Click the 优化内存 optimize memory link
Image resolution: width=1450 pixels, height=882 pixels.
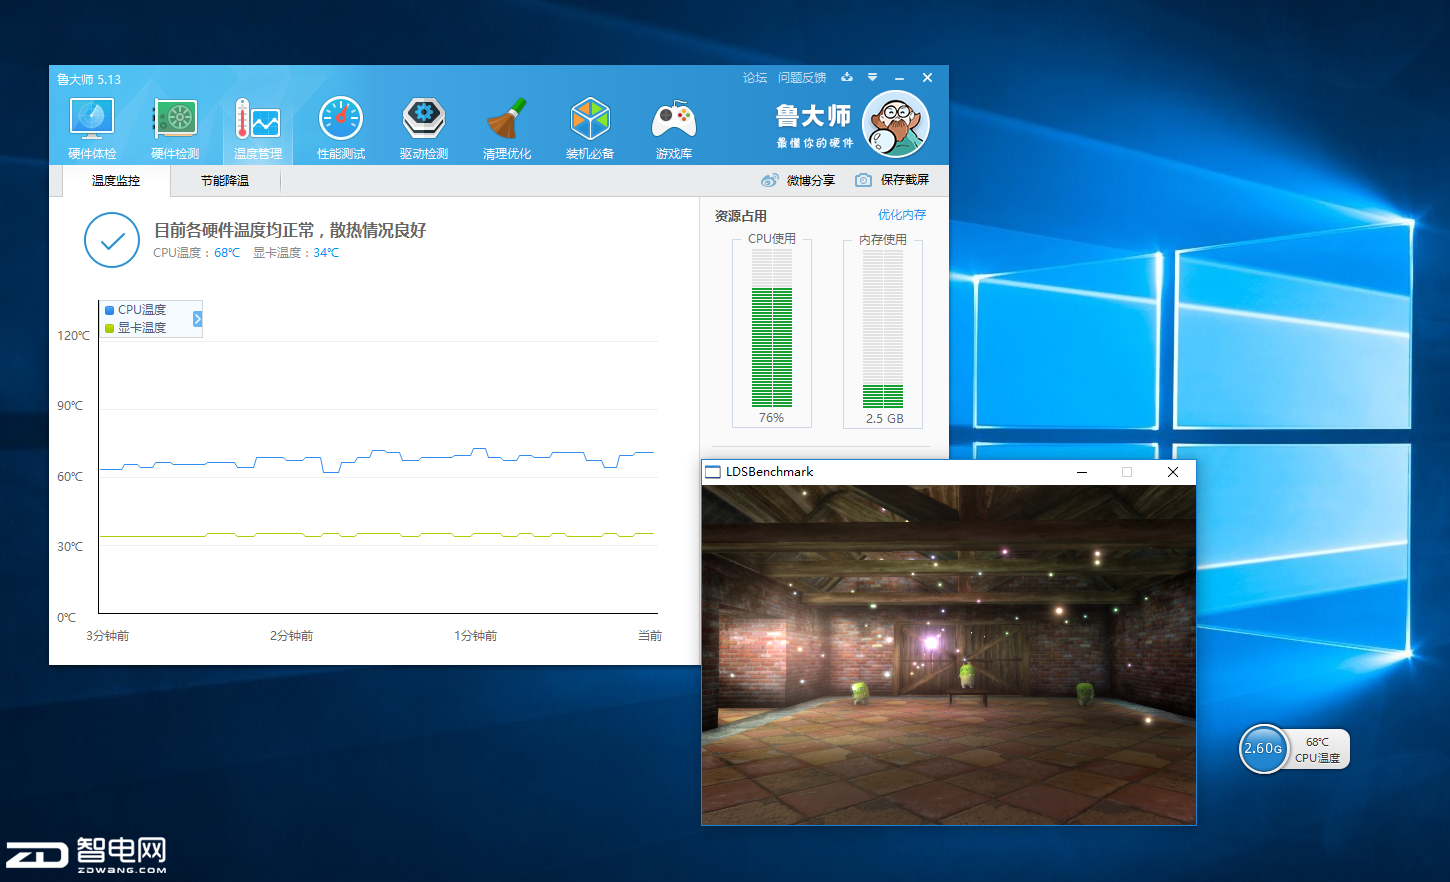[902, 215]
